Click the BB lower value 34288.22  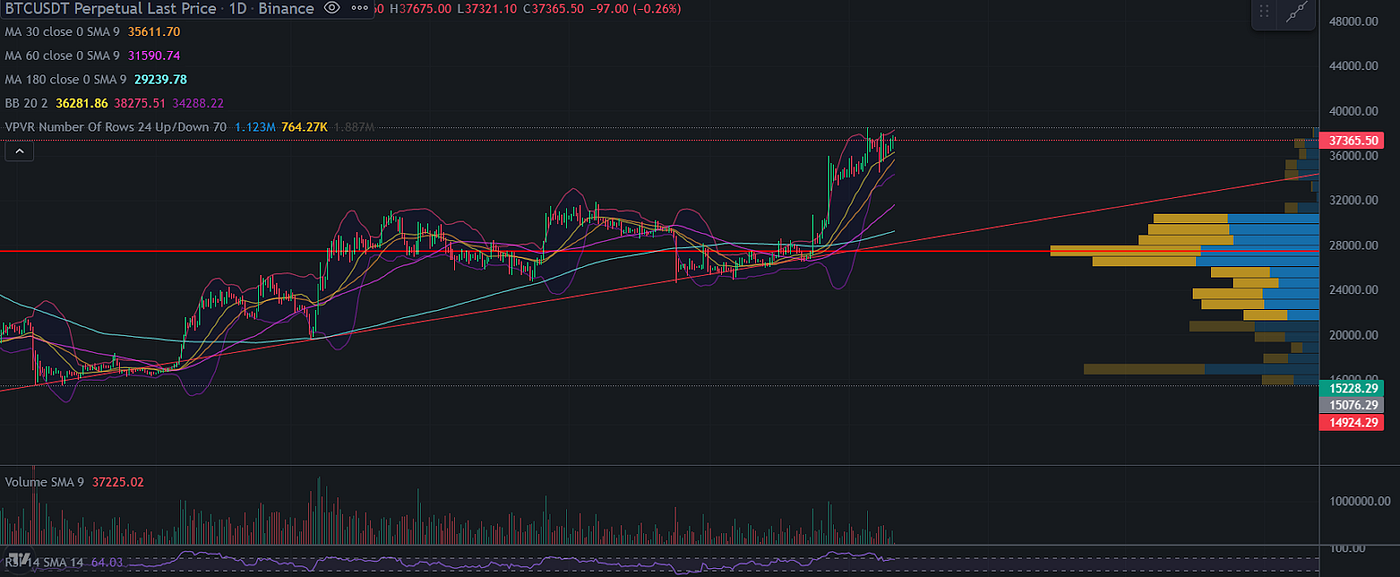tap(198, 103)
